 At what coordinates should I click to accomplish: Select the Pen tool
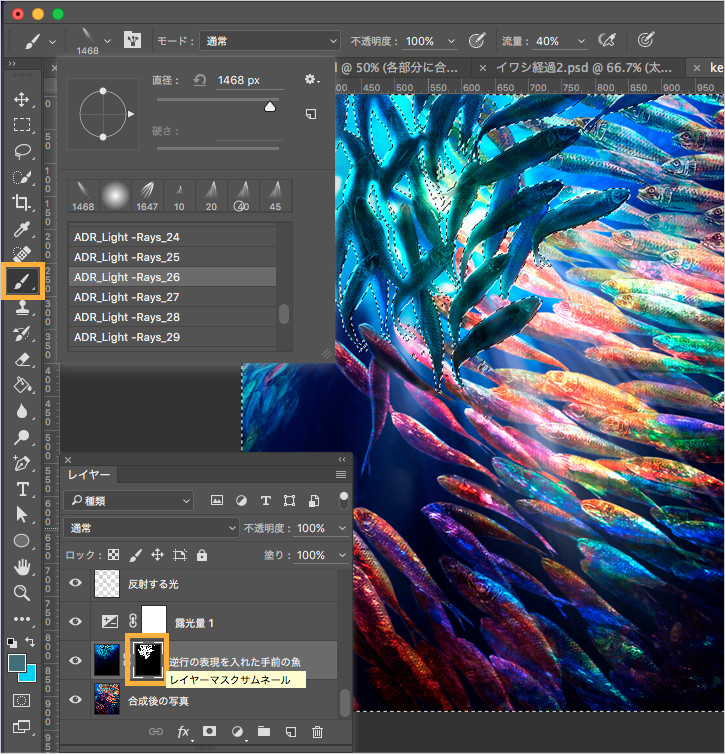point(21,463)
